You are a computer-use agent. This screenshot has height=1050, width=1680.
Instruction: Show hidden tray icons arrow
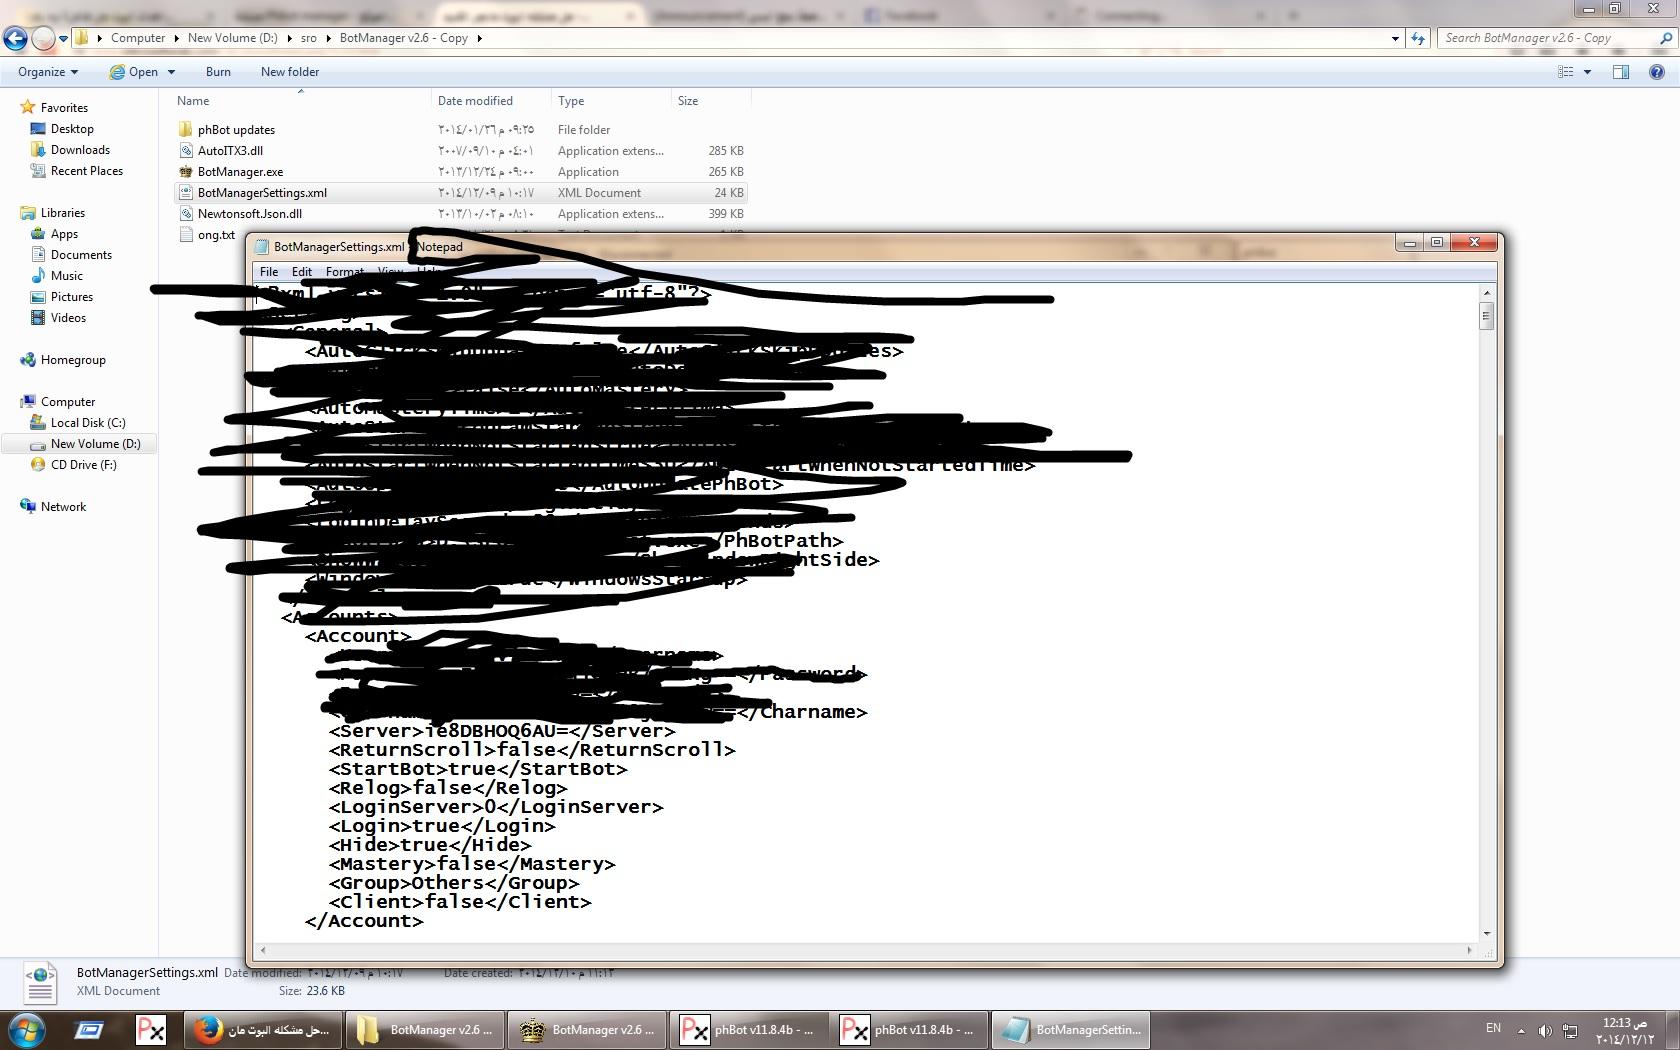(1521, 1030)
